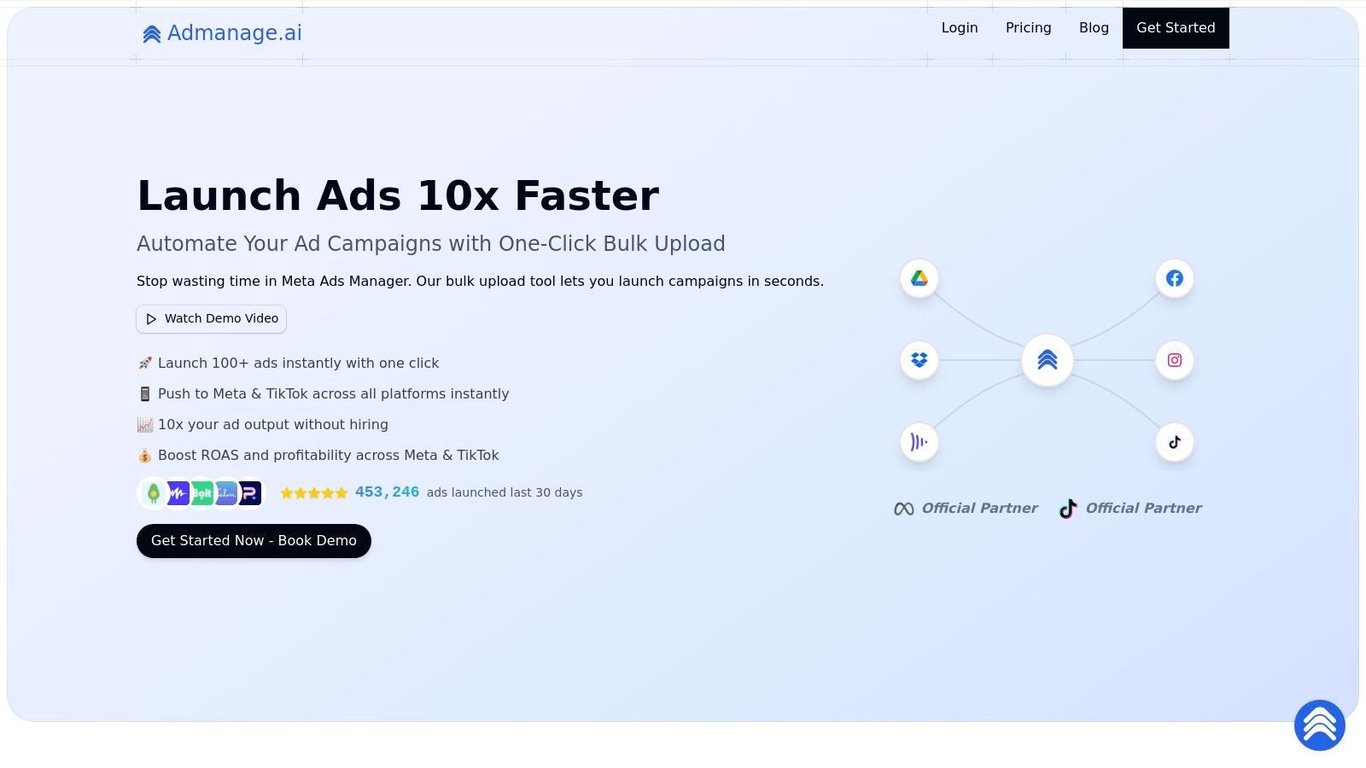Click the green avocado customer logo
Screen dimensions: 1366x768
coord(153,493)
